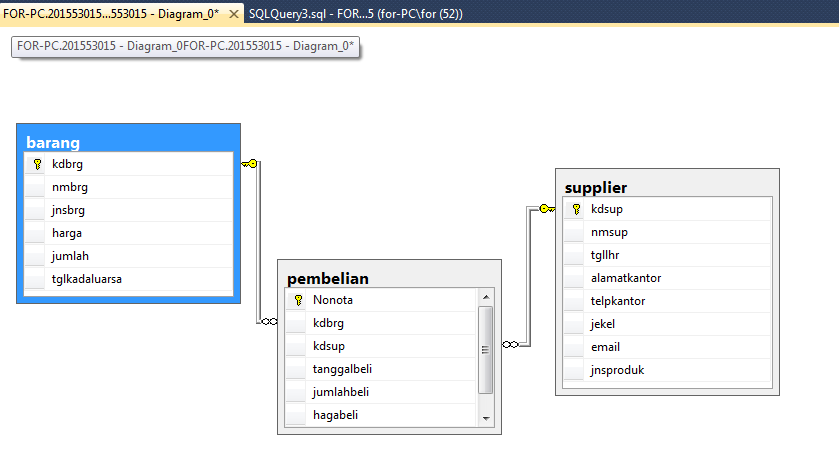Select the supplier table title

pos(596,187)
